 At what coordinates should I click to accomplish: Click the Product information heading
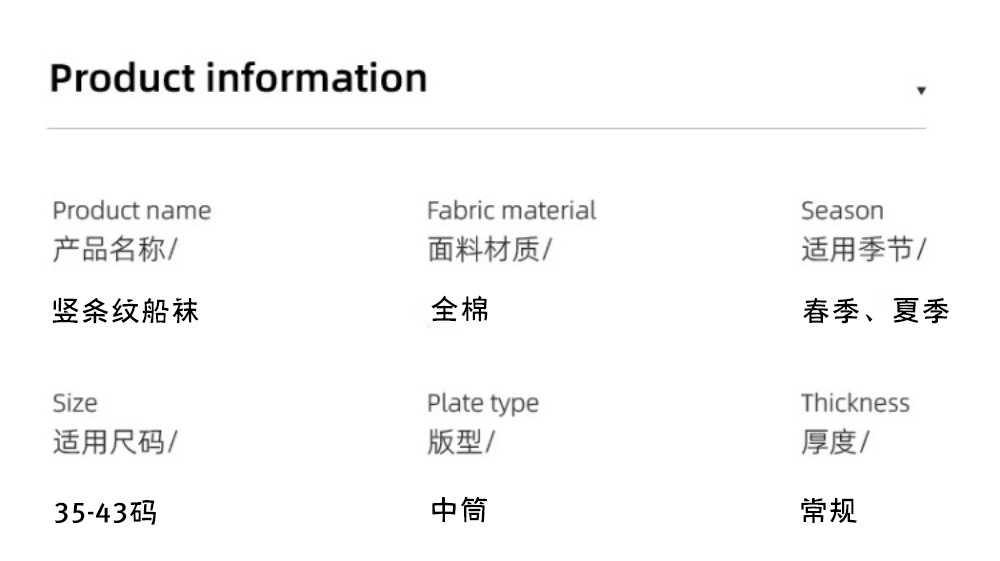pyautogui.click(x=238, y=78)
